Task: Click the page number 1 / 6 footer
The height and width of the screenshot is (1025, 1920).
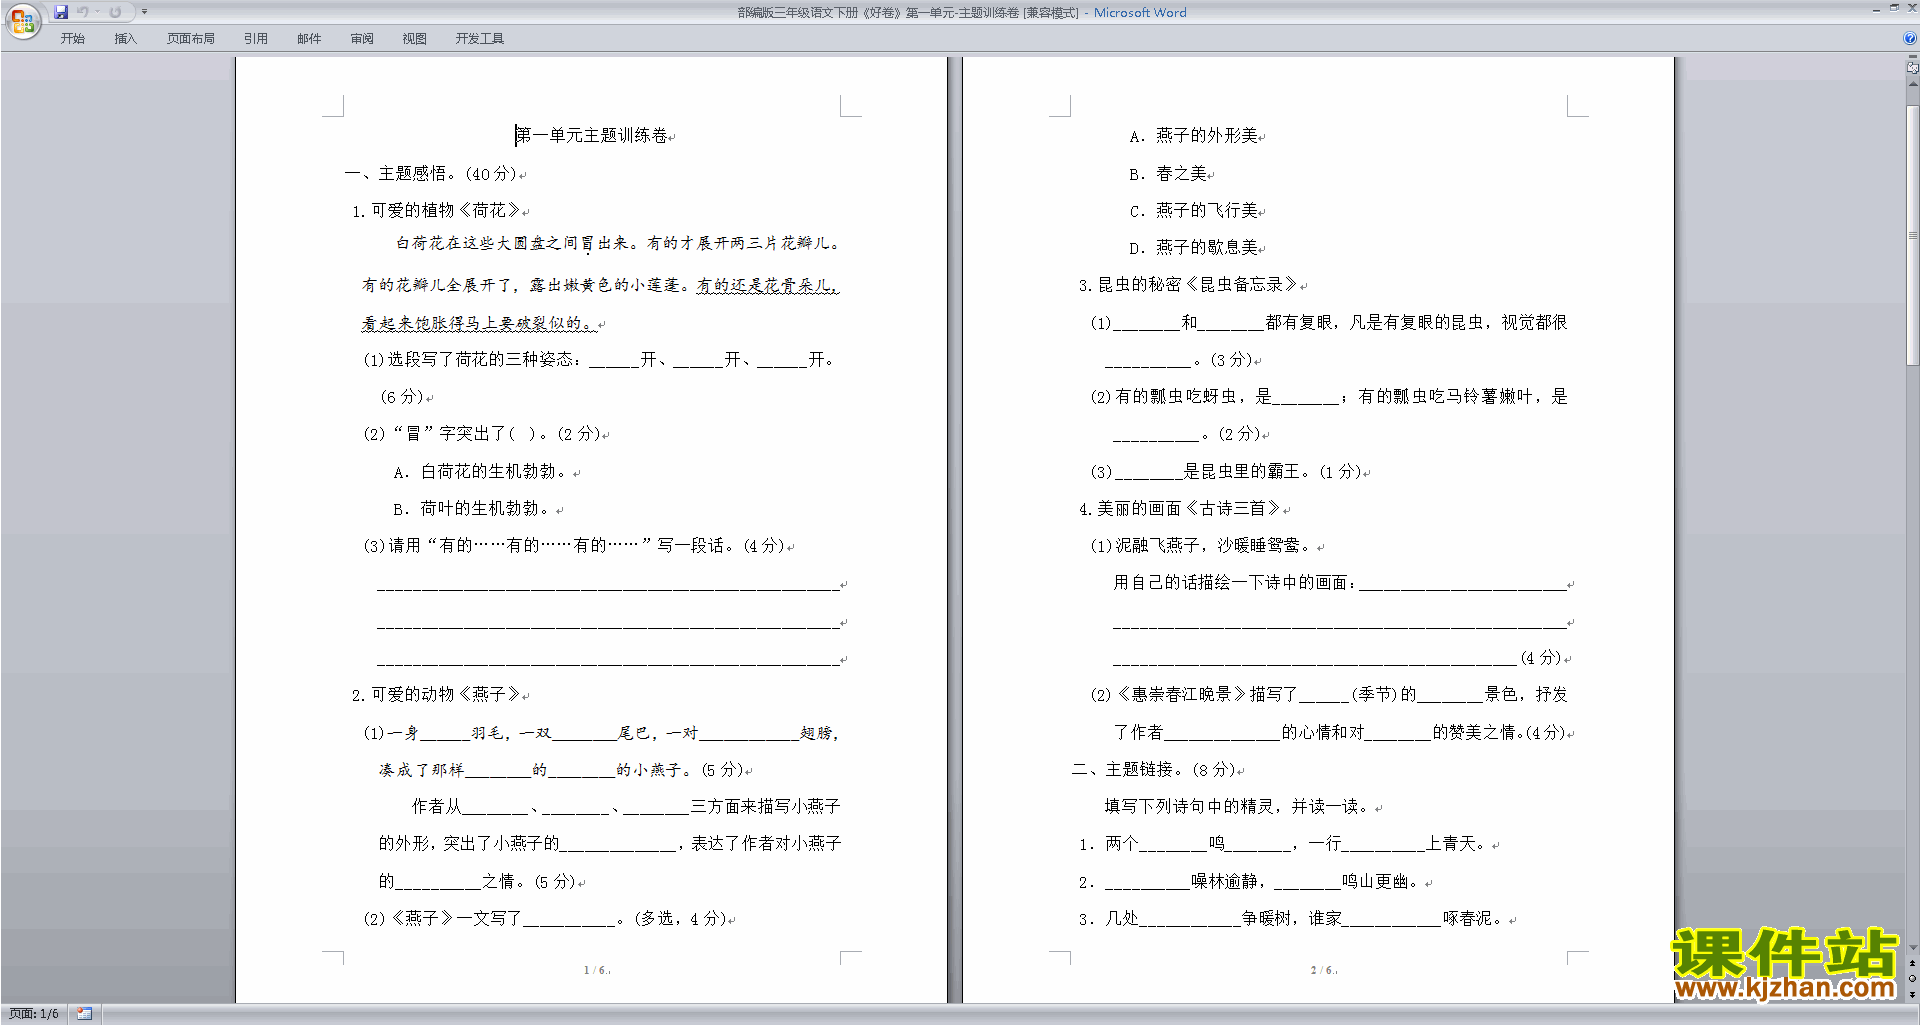Action: coord(596,970)
